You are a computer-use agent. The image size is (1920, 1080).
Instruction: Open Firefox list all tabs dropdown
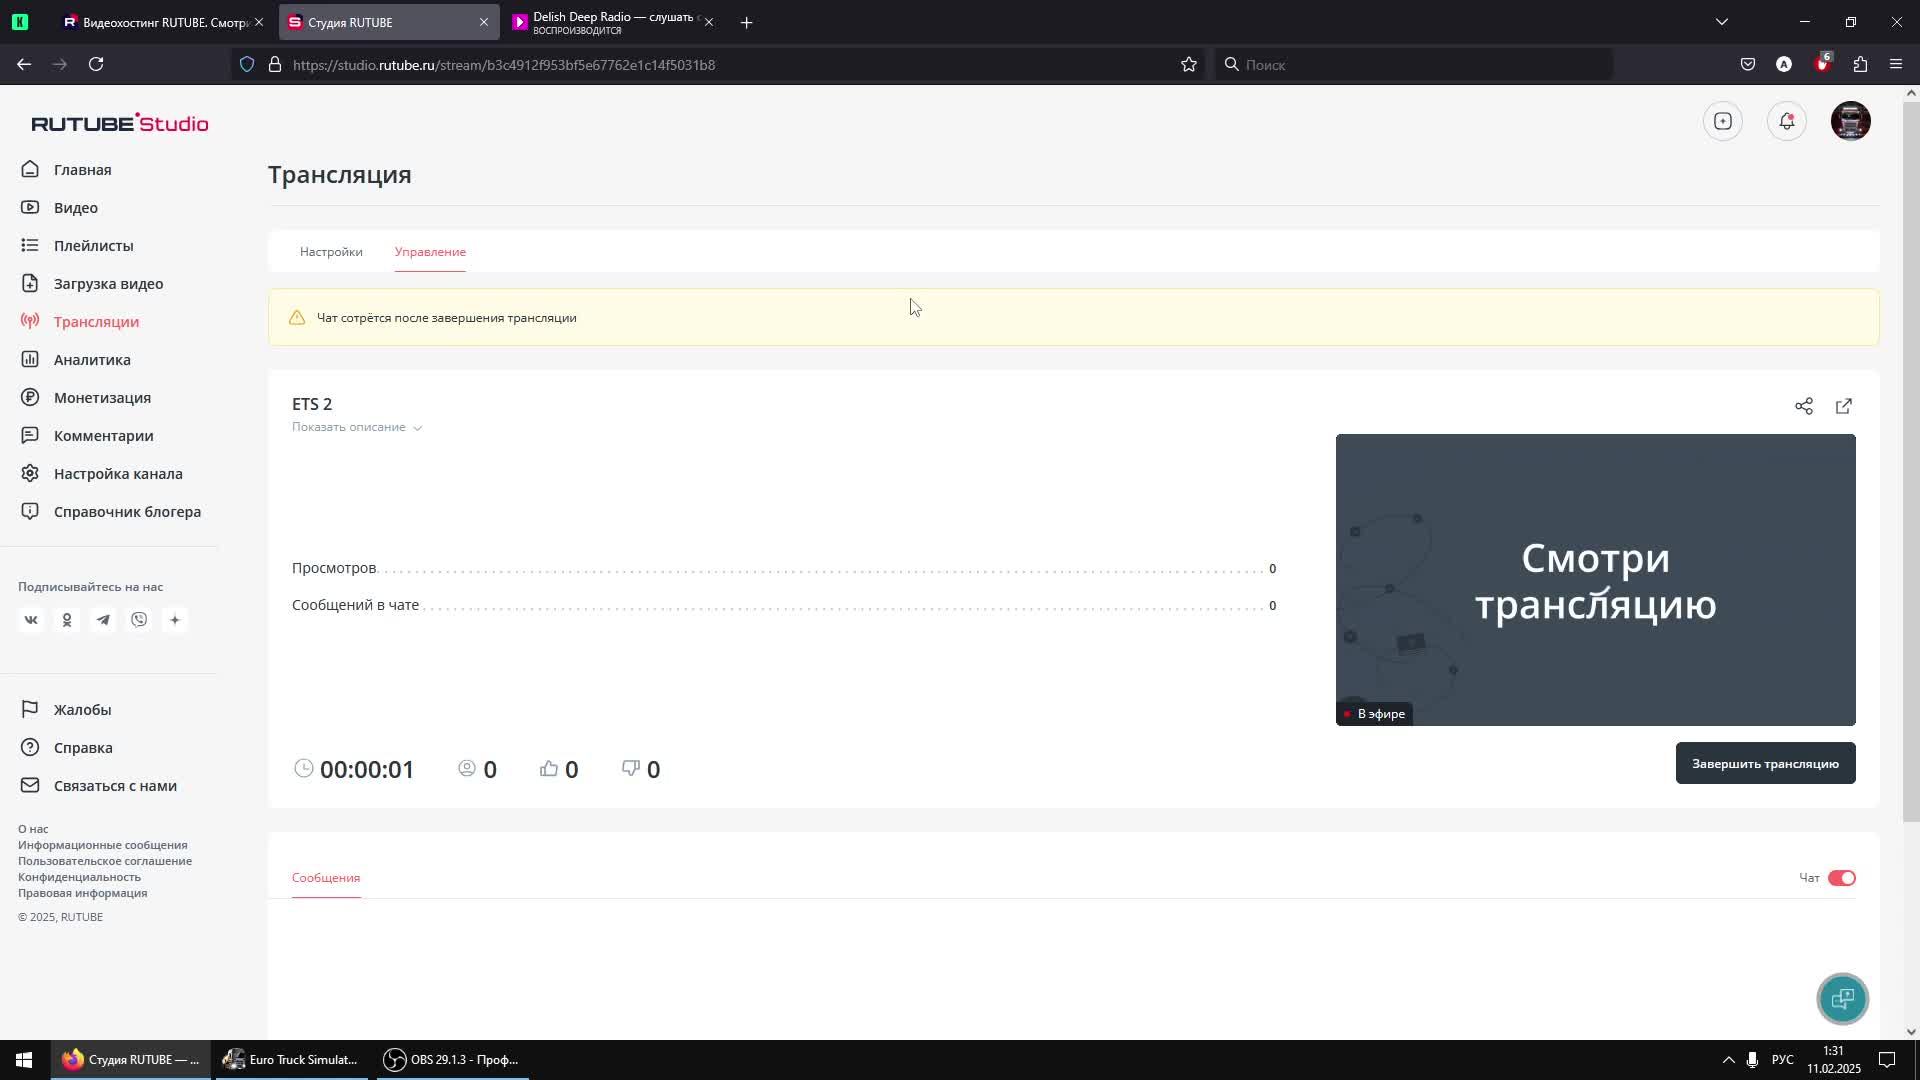(x=1721, y=22)
